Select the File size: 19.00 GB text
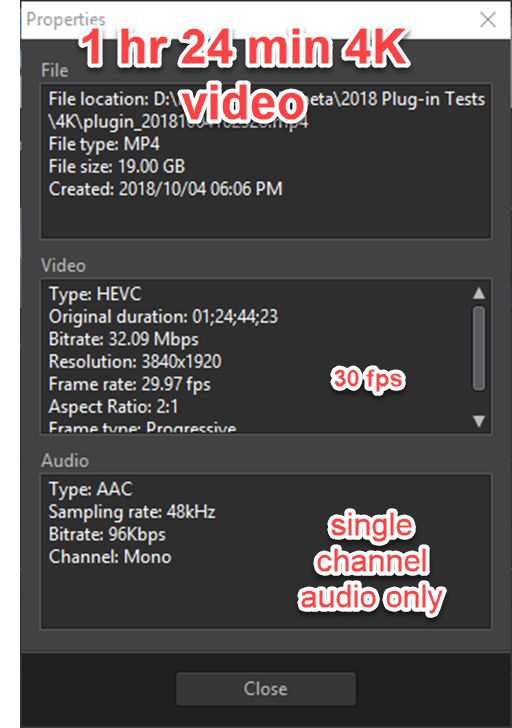The image size is (512, 728). click(117, 166)
